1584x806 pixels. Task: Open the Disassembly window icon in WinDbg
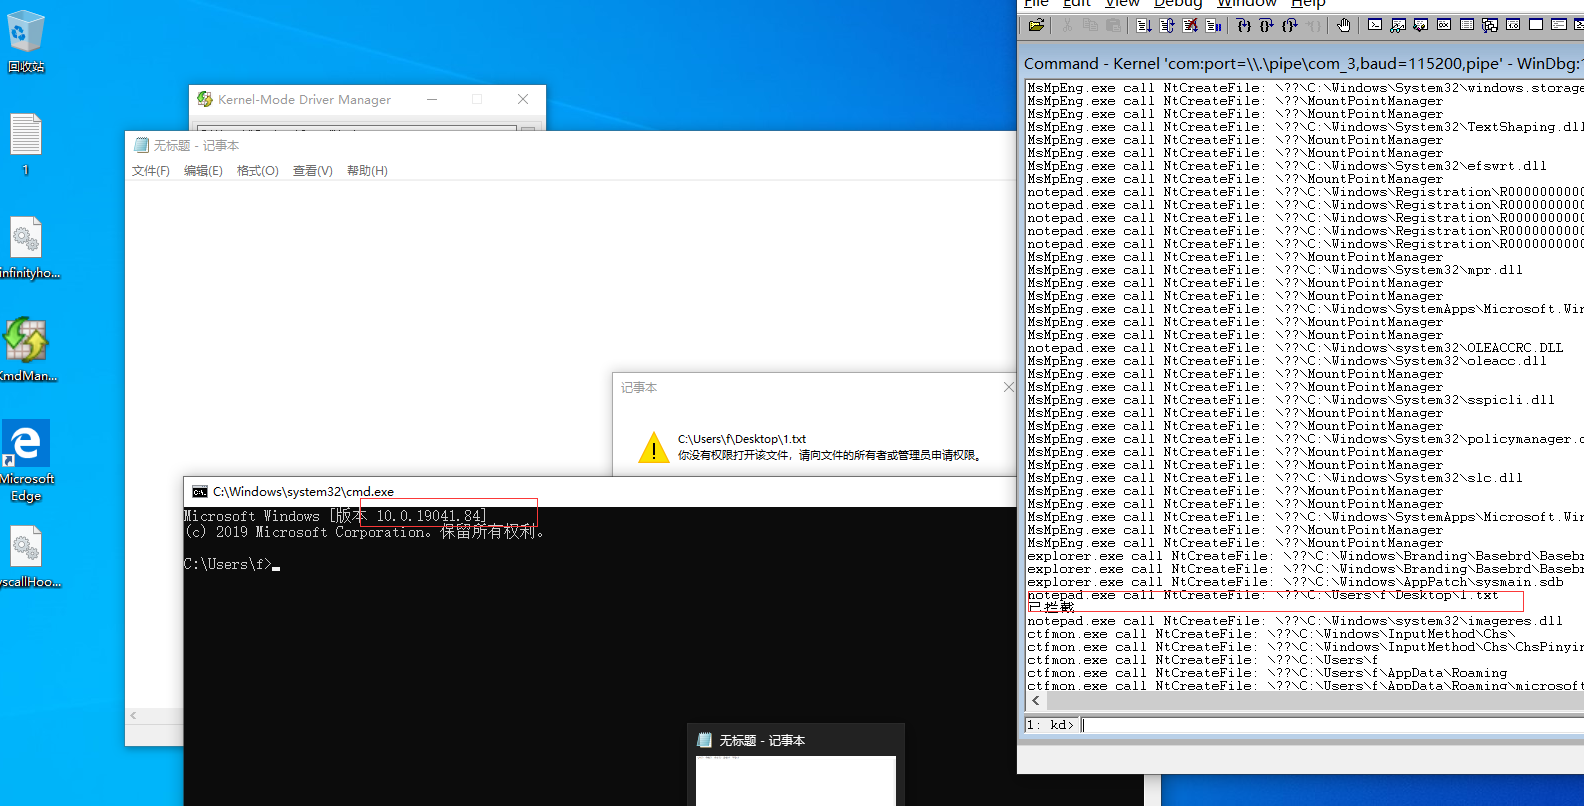[x=1513, y=25]
